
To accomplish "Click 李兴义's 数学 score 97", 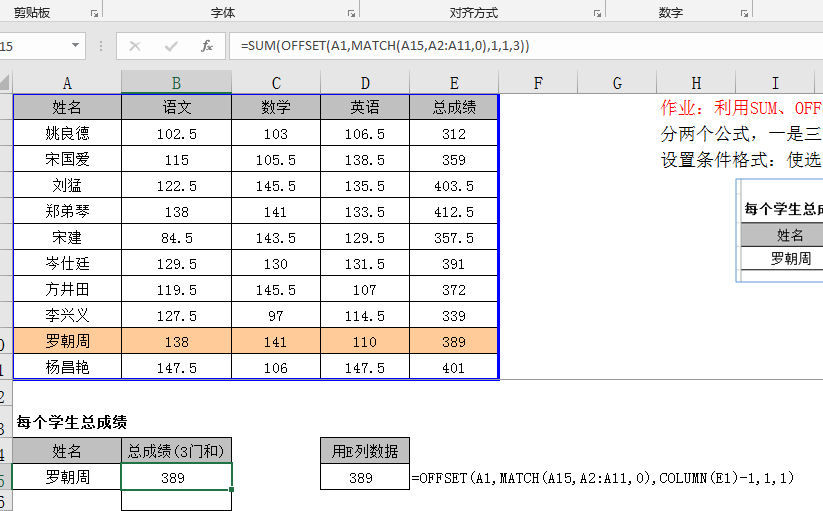I will point(276,315).
